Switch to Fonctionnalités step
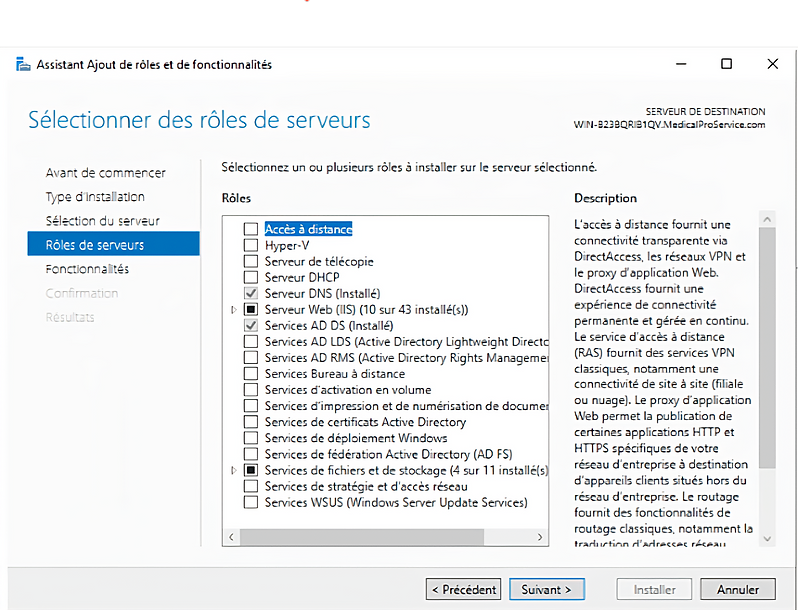Viewport: 798px width, 610px height. coord(87,269)
